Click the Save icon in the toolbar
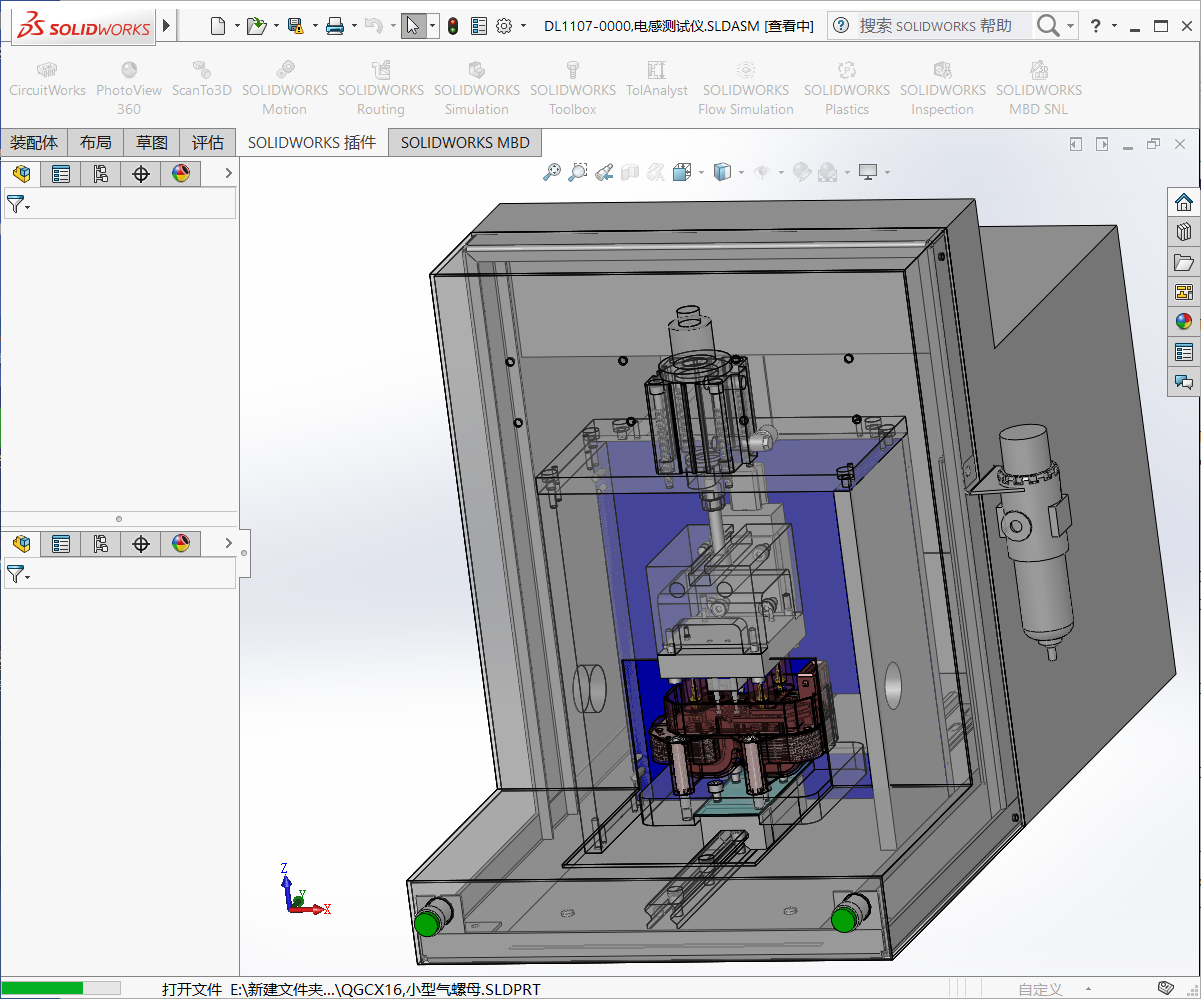1201x999 pixels. click(295, 26)
